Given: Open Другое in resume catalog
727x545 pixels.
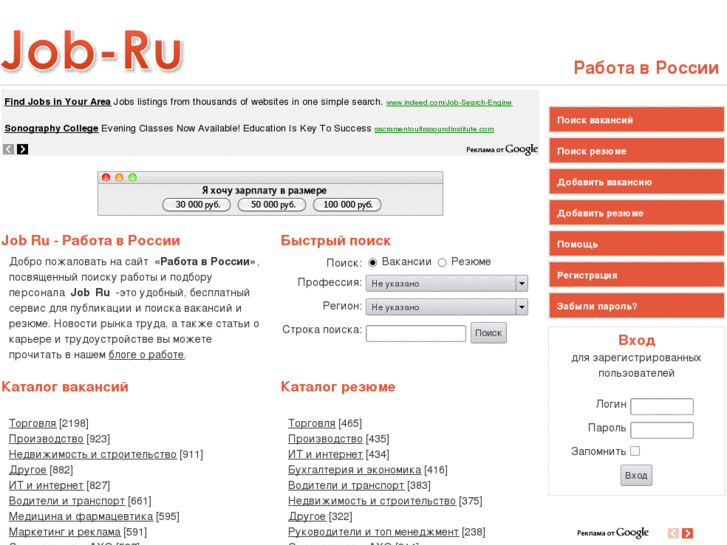Looking at the screenshot, I should pos(306,516).
